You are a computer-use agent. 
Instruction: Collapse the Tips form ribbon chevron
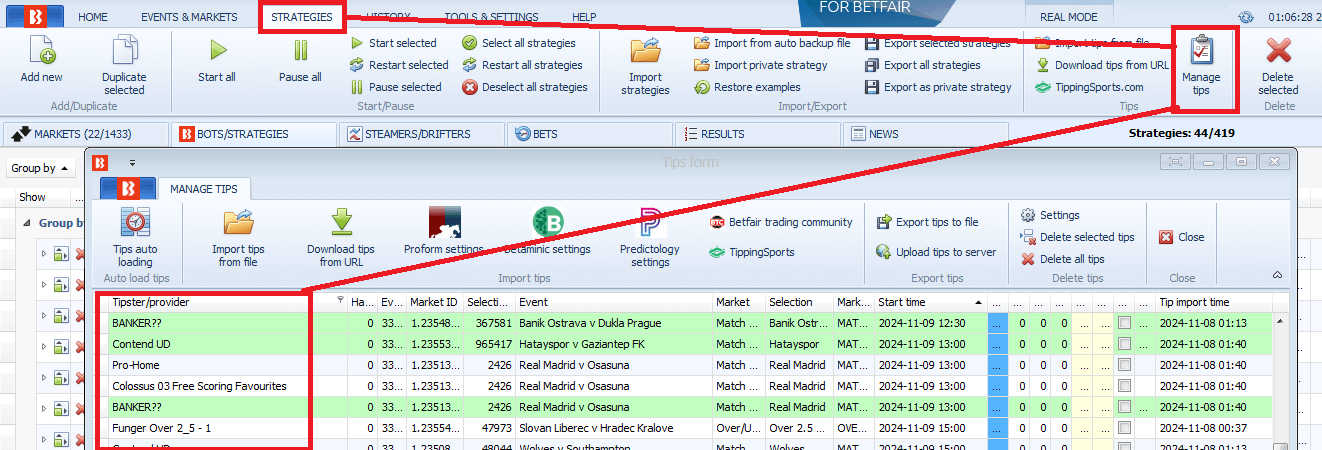[1277, 274]
